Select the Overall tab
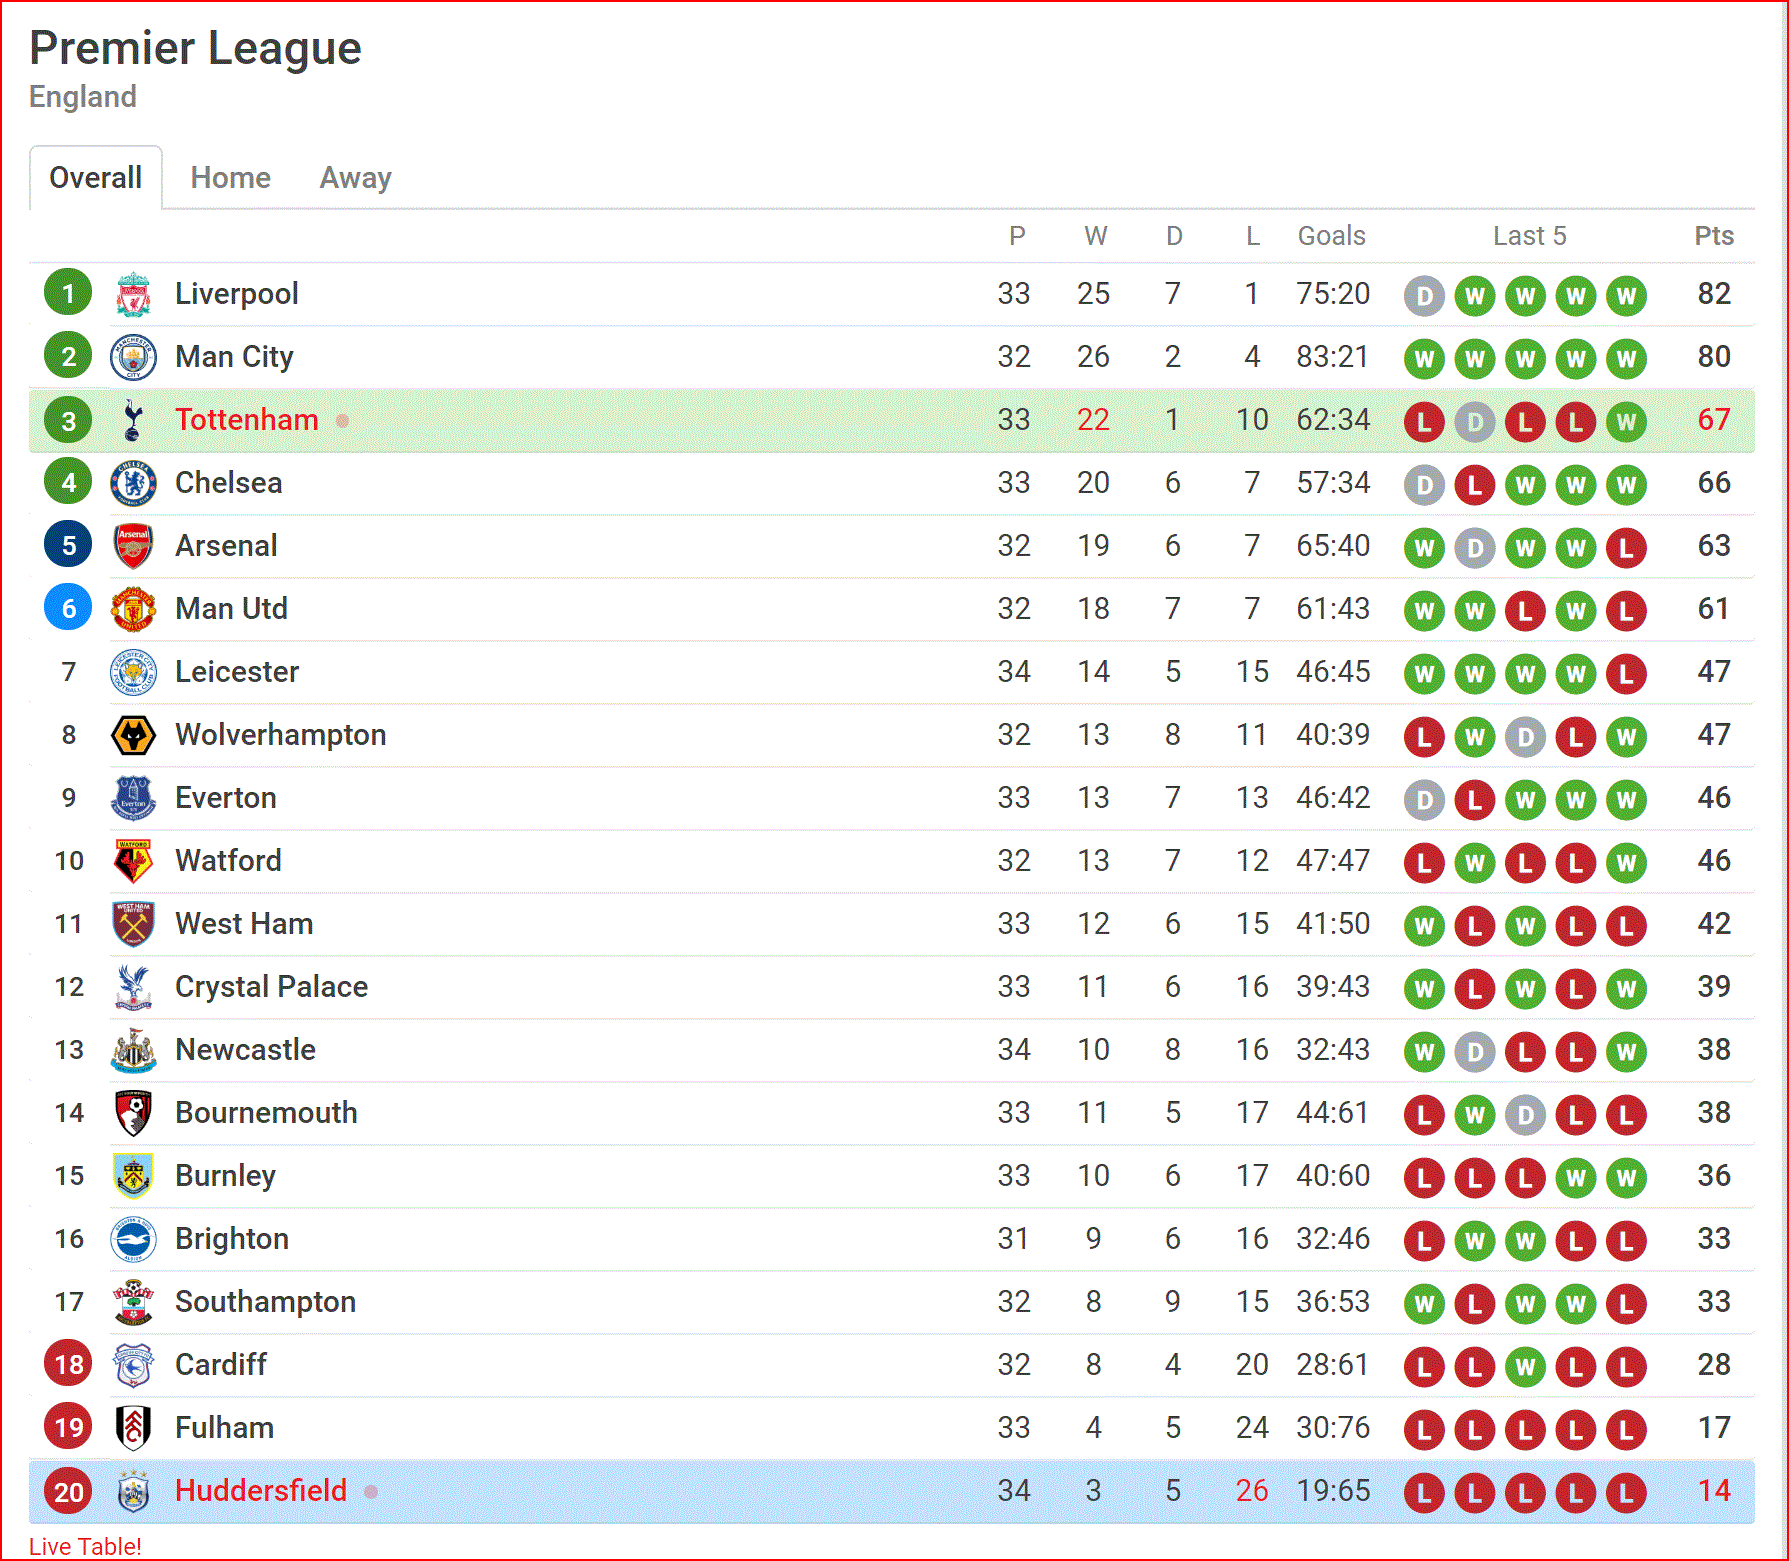The width and height of the screenshot is (1789, 1561). coord(96,178)
